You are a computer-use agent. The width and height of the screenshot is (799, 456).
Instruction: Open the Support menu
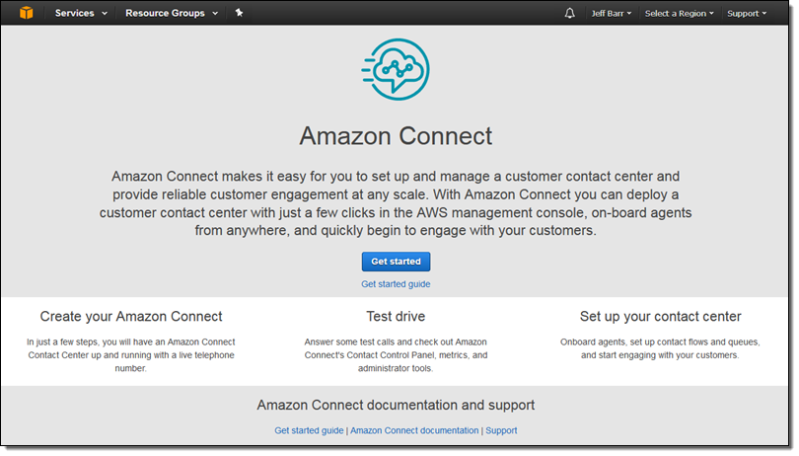(x=747, y=13)
